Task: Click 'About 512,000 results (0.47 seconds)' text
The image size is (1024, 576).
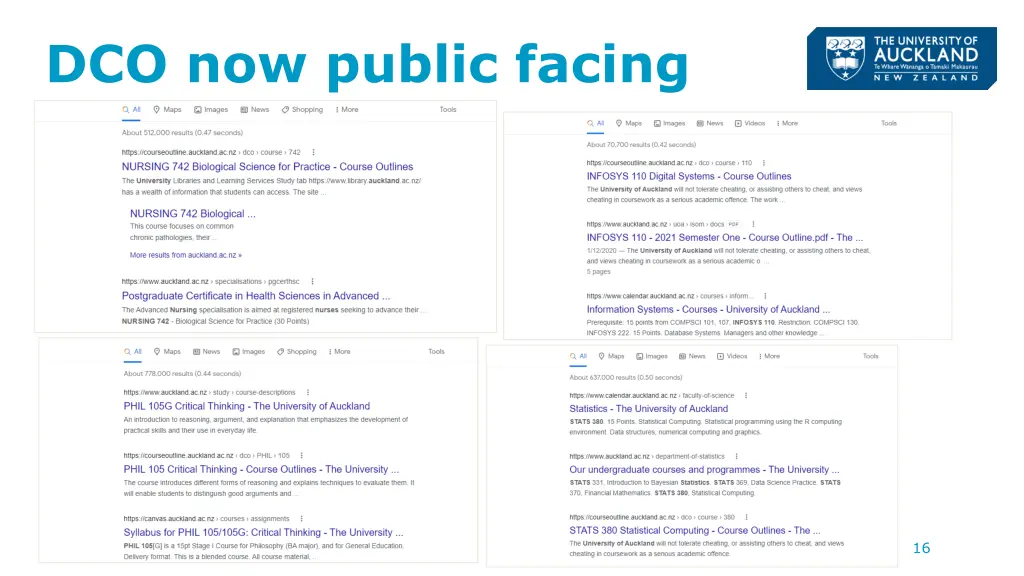Action: (182, 133)
